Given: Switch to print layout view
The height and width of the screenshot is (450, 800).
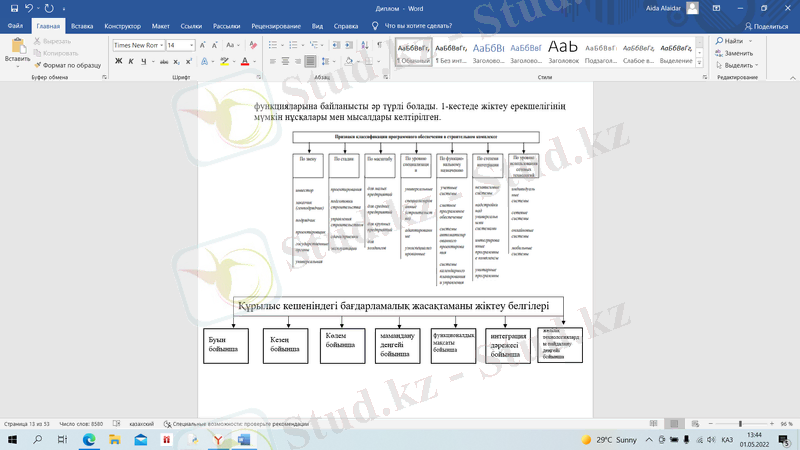Looking at the screenshot, I should click(x=674, y=424).
